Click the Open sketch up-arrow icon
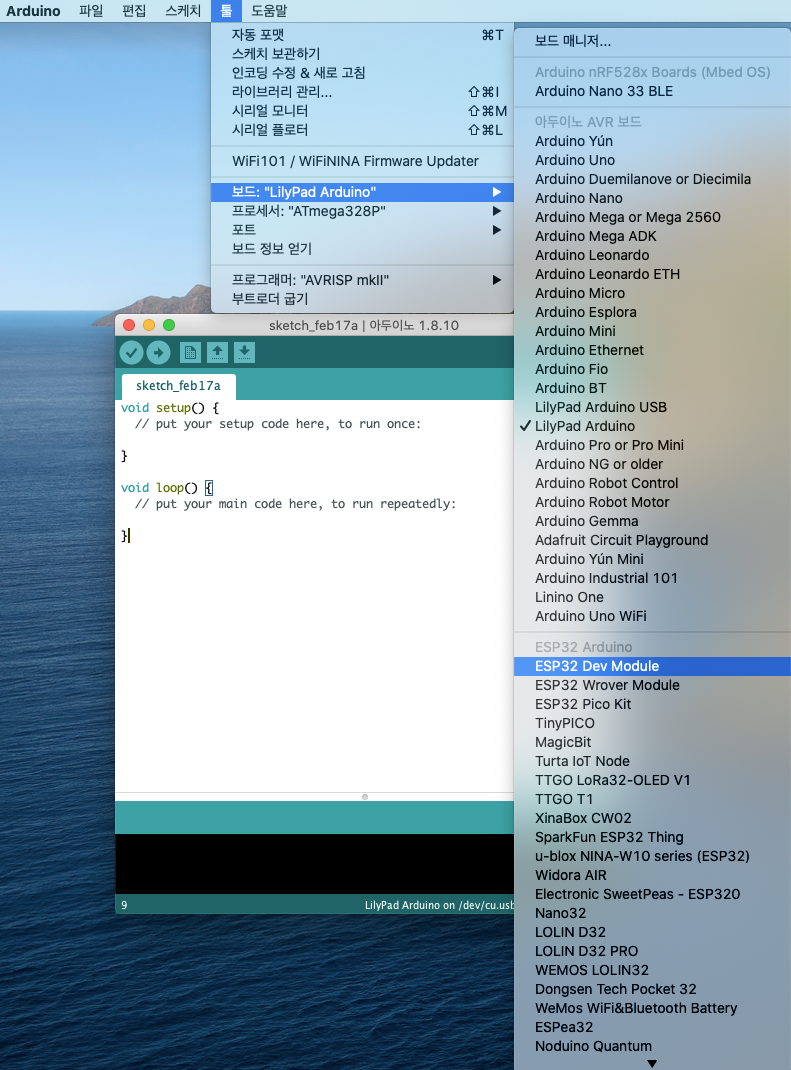 click(217, 353)
